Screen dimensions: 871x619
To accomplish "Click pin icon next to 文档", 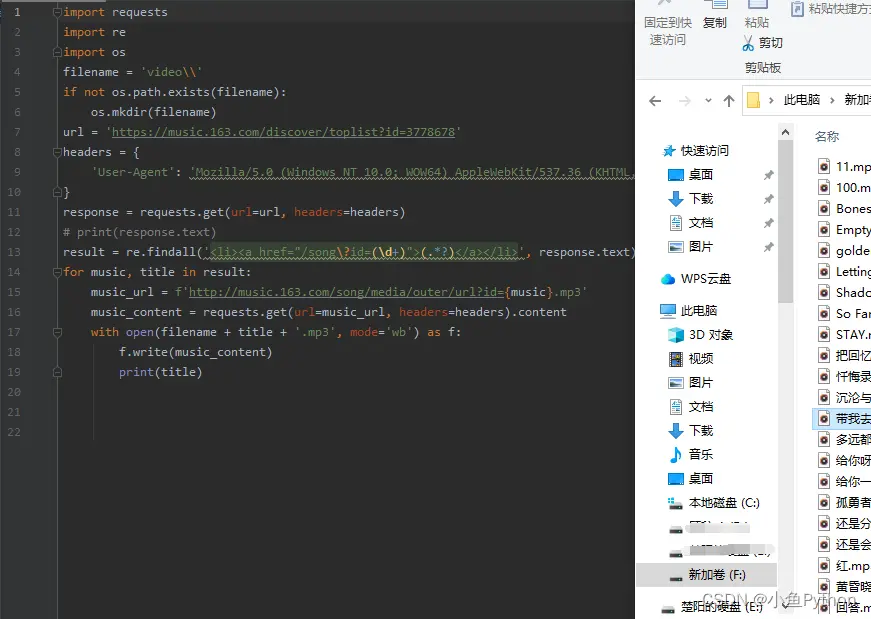I will [769, 223].
